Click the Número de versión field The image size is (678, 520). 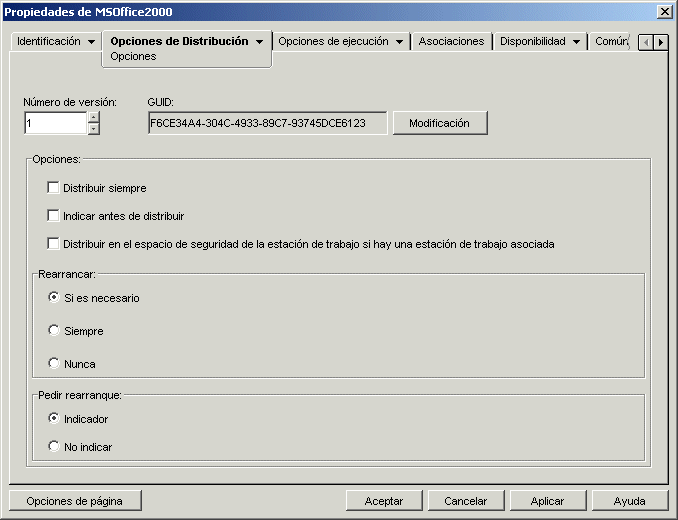pos(56,123)
